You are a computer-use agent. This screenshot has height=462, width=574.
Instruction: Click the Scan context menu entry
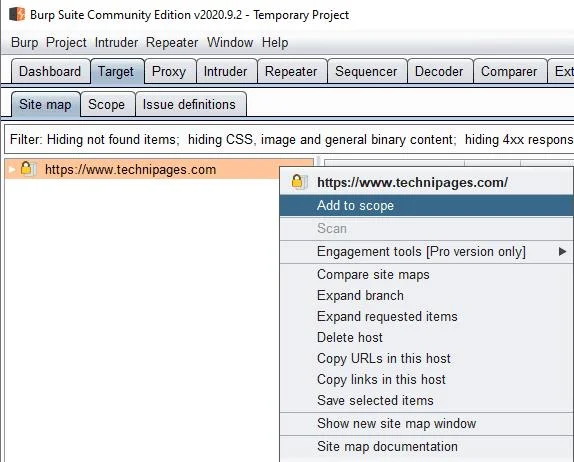tap(426, 228)
